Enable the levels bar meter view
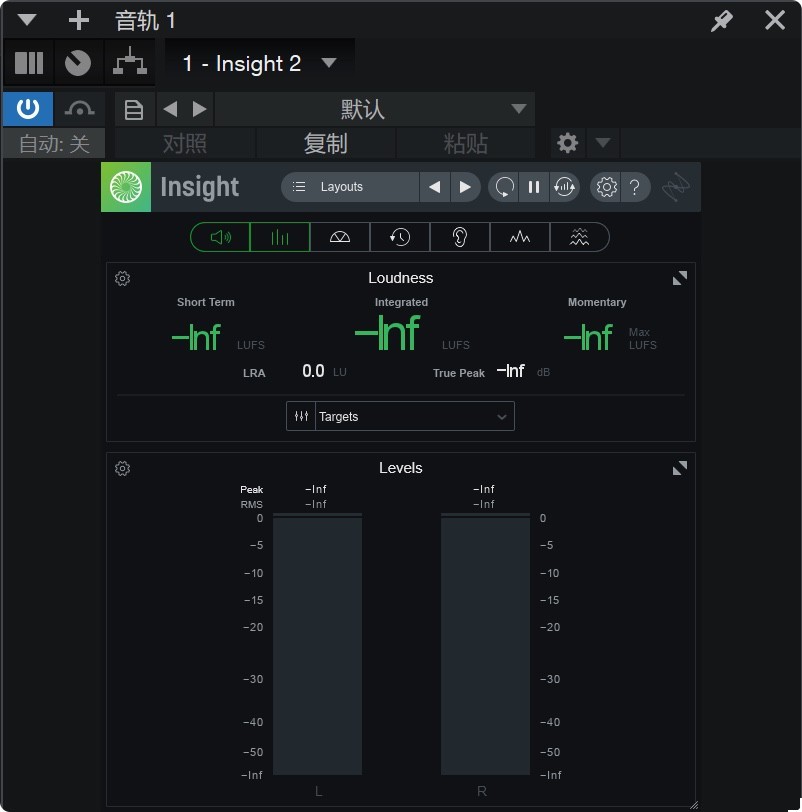Viewport: 802px width, 812px height. [x=279, y=237]
